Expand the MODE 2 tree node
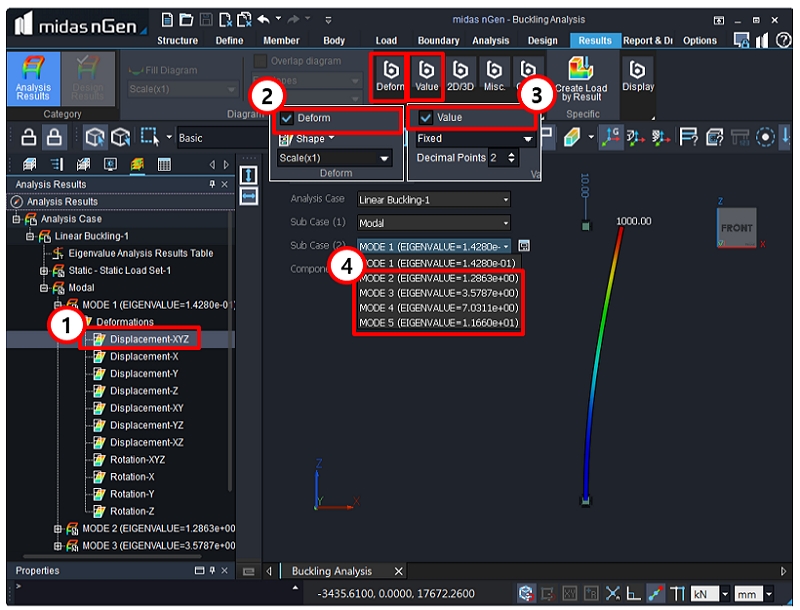 click(x=58, y=528)
